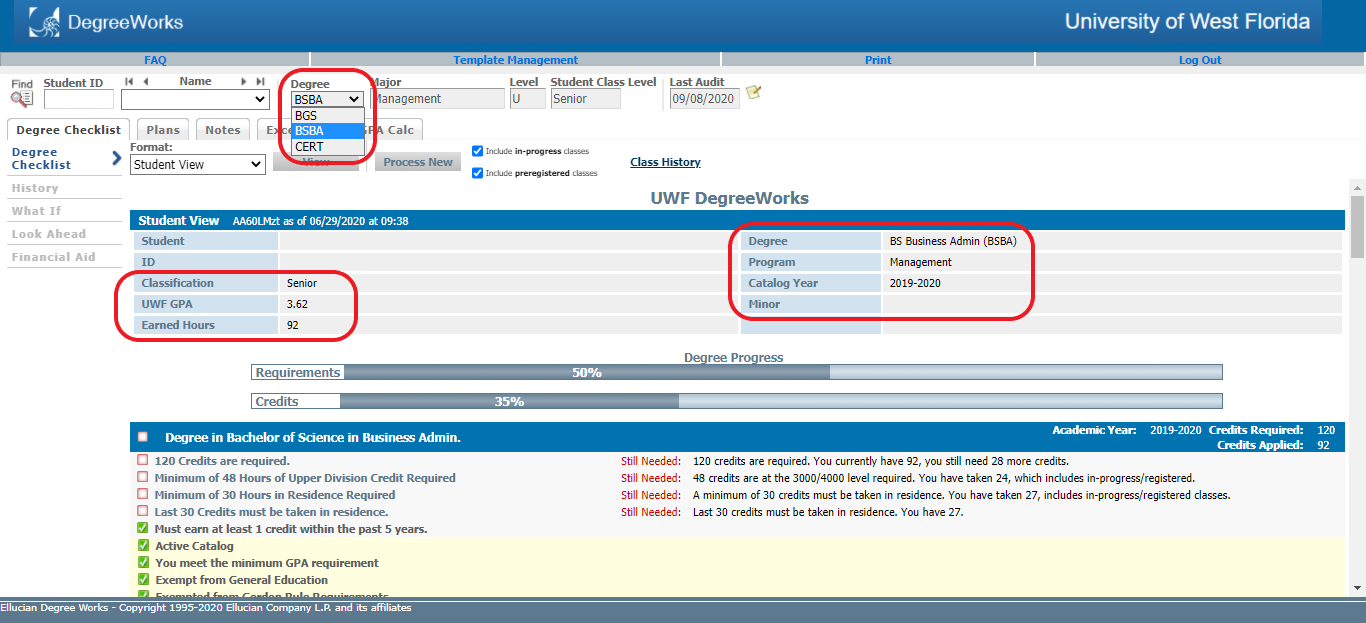Click the Find student search icon

[x=21, y=98]
